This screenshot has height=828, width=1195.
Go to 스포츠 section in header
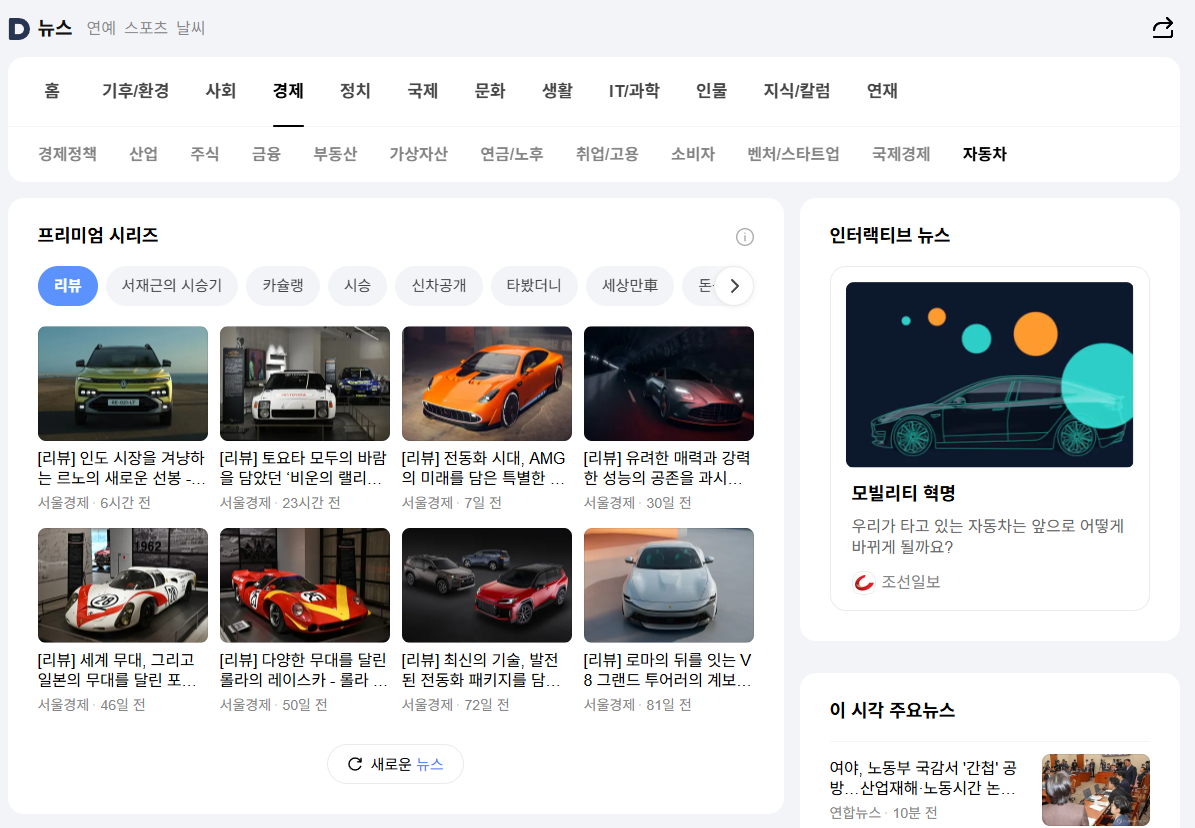coord(146,28)
